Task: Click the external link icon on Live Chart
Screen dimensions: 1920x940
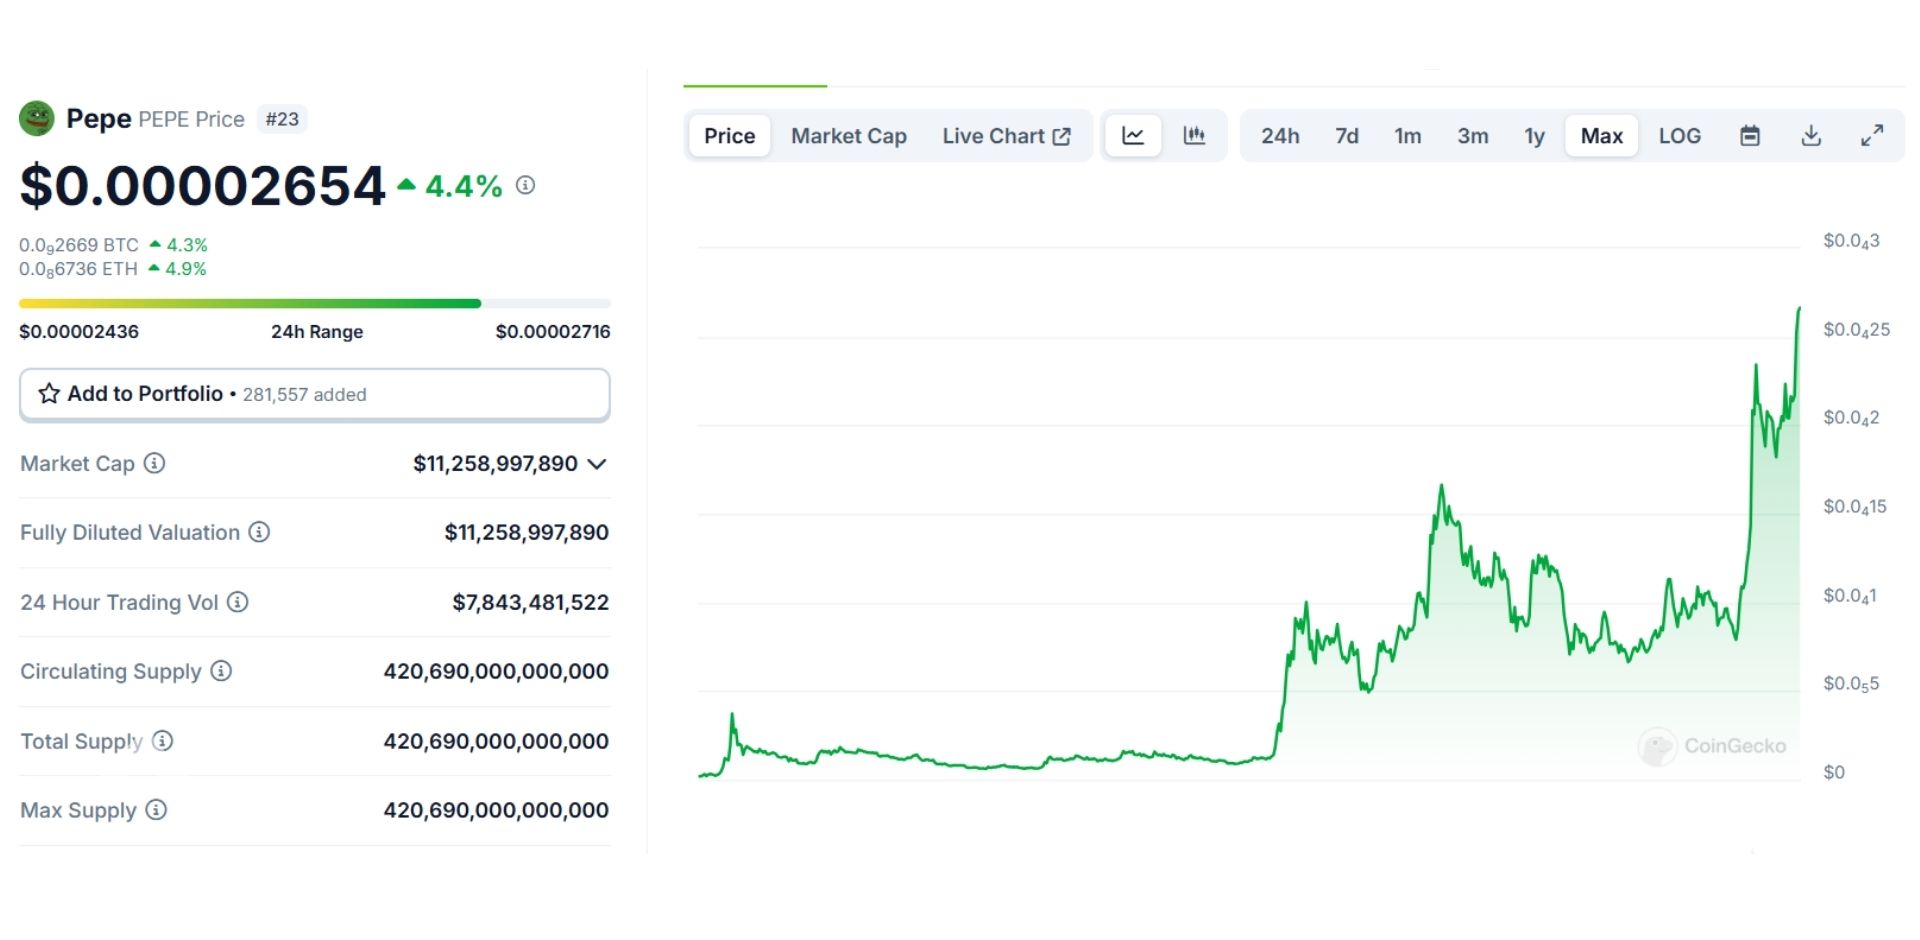Action: [x=1062, y=137]
